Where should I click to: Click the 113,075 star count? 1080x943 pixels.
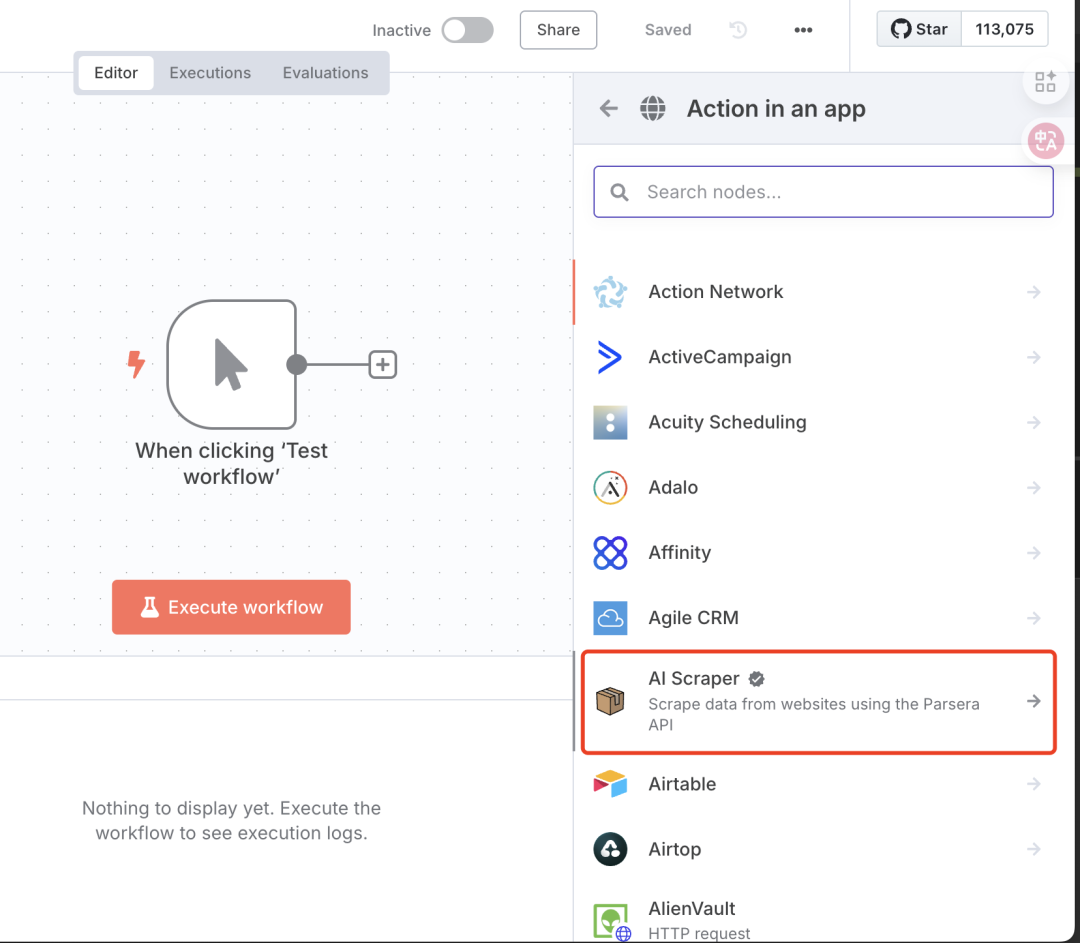[x=1004, y=29]
